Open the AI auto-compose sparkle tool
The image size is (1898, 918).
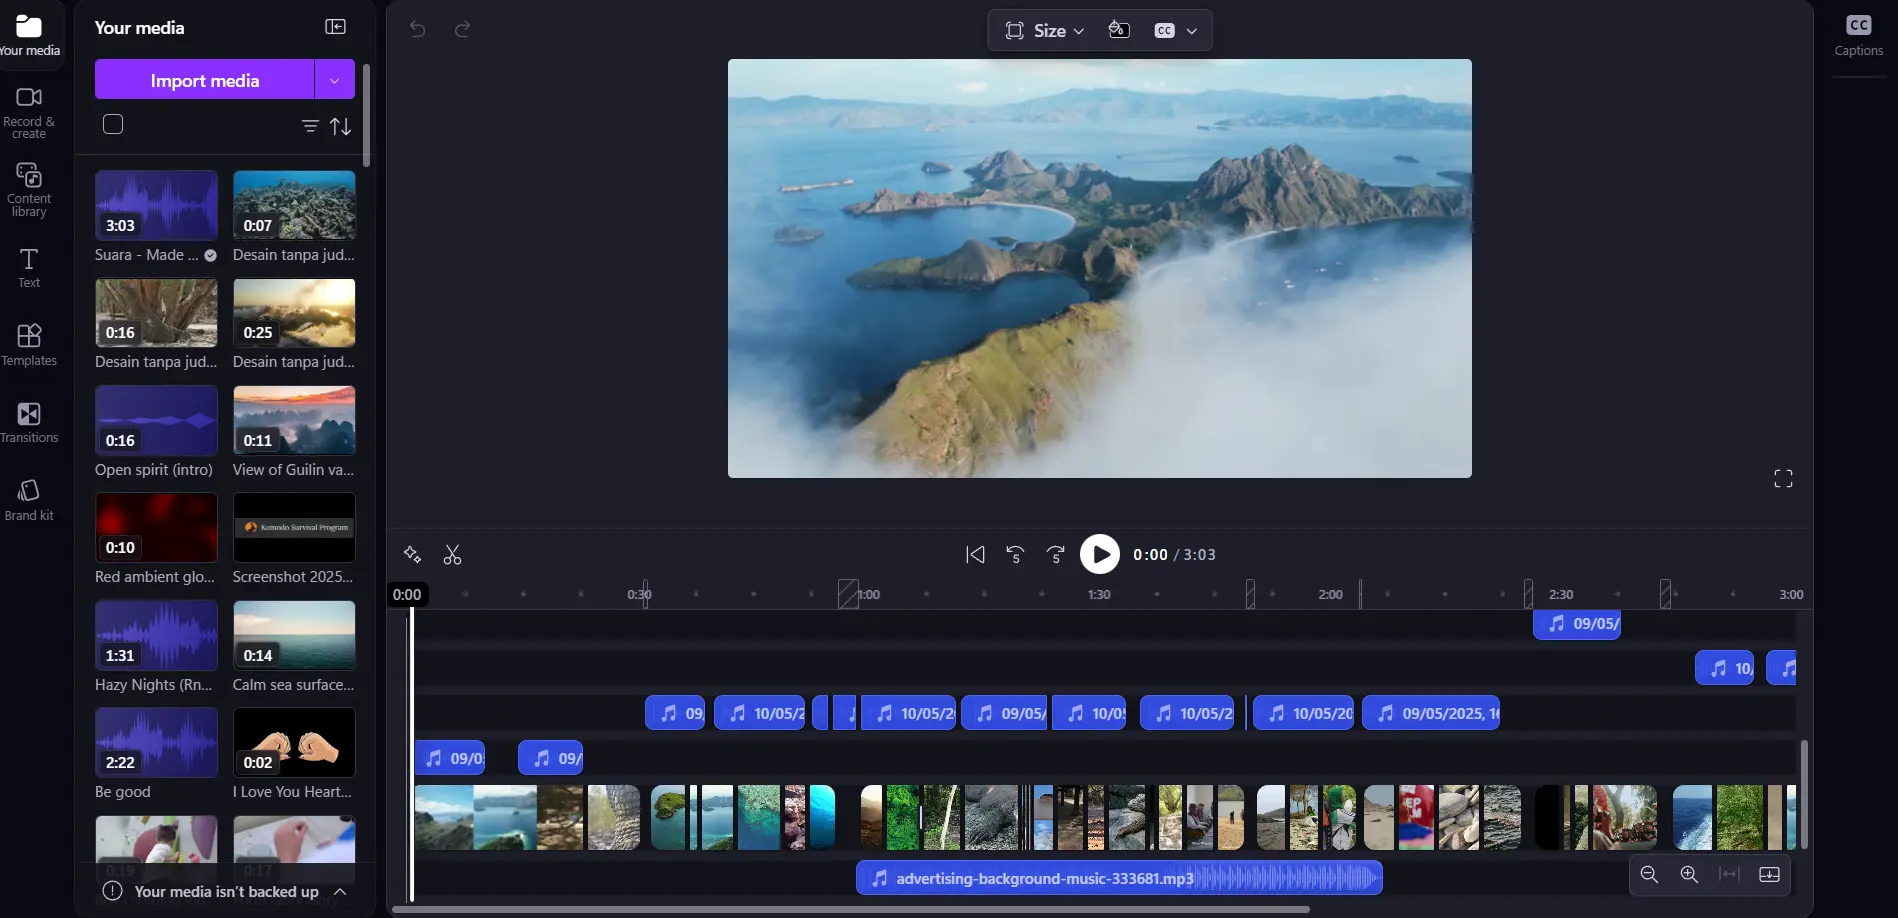point(412,555)
